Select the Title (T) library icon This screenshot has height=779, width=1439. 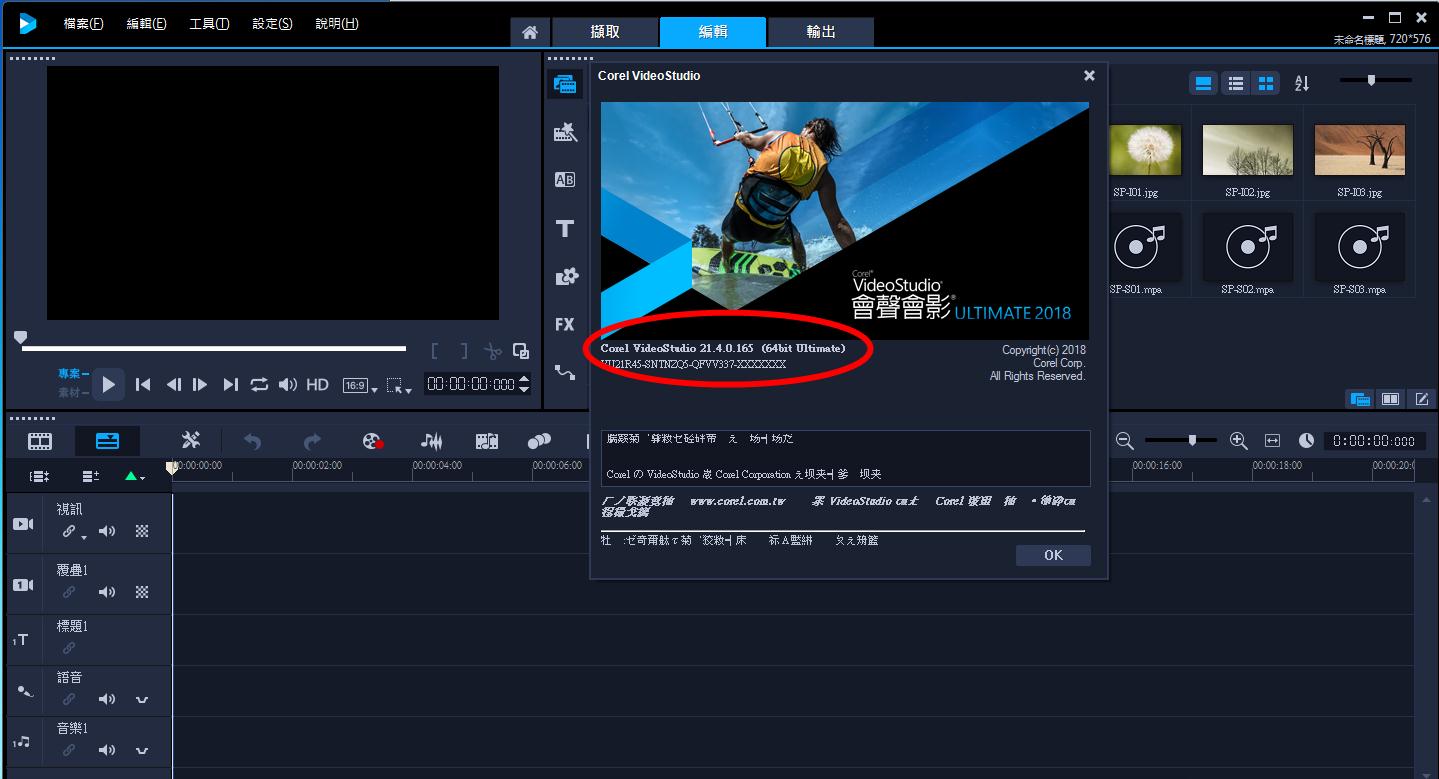tap(565, 229)
